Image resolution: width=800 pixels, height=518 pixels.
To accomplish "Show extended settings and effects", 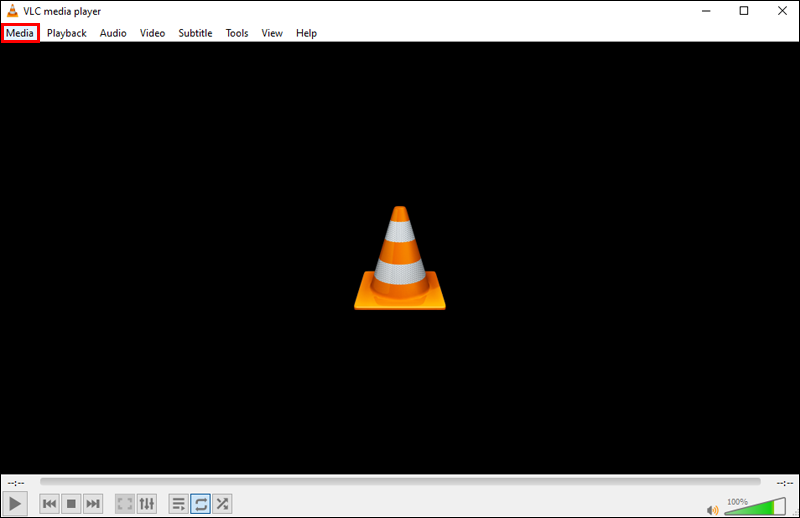I will tap(146, 504).
